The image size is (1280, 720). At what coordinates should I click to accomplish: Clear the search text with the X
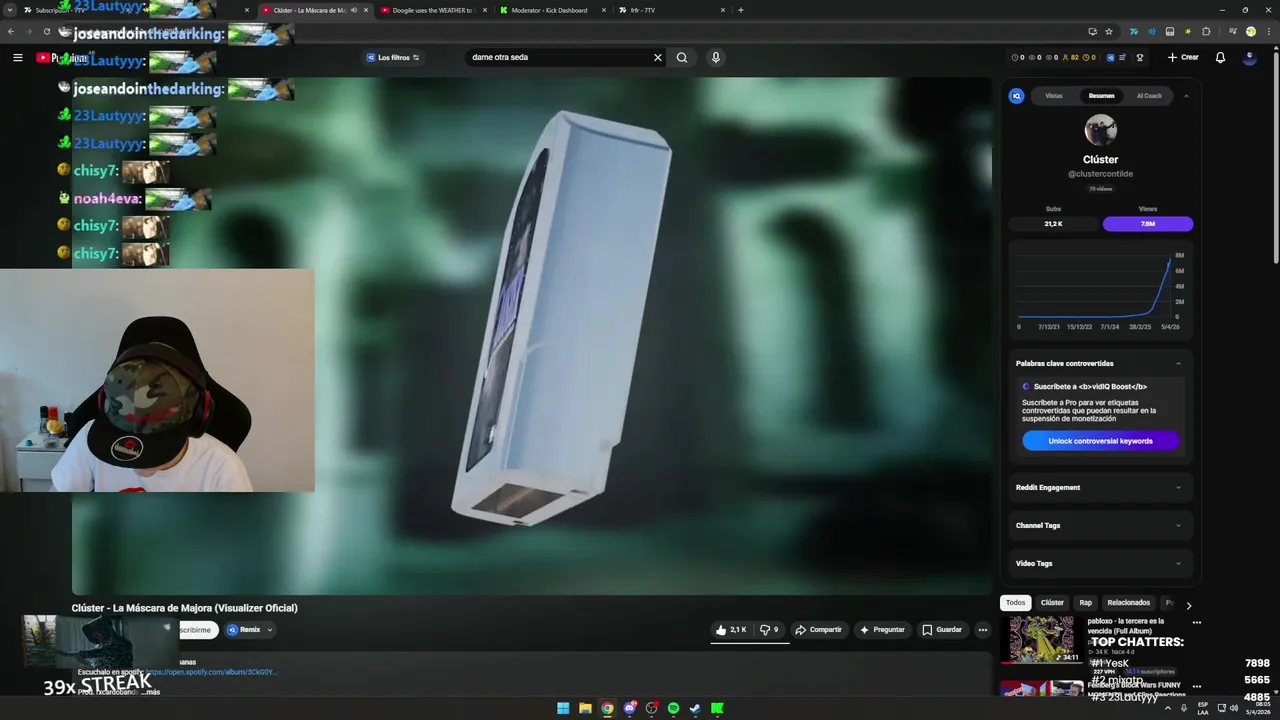[658, 58]
